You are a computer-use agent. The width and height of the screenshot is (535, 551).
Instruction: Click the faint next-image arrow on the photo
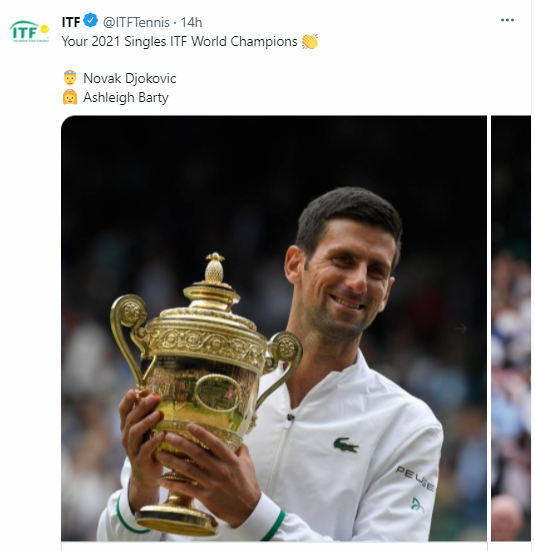point(460,329)
